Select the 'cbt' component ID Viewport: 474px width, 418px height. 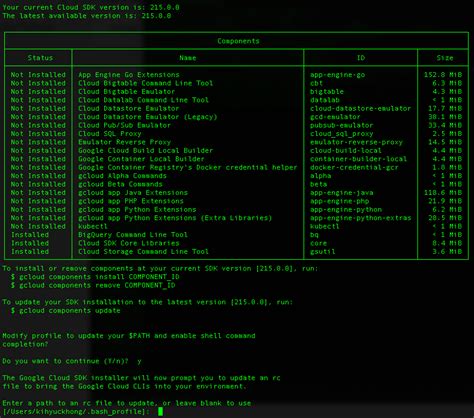(x=316, y=83)
